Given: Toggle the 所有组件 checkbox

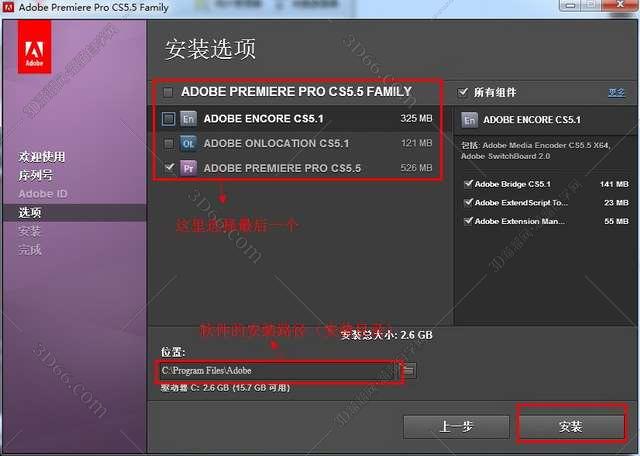Looking at the screenshot, I should point(462,92).
